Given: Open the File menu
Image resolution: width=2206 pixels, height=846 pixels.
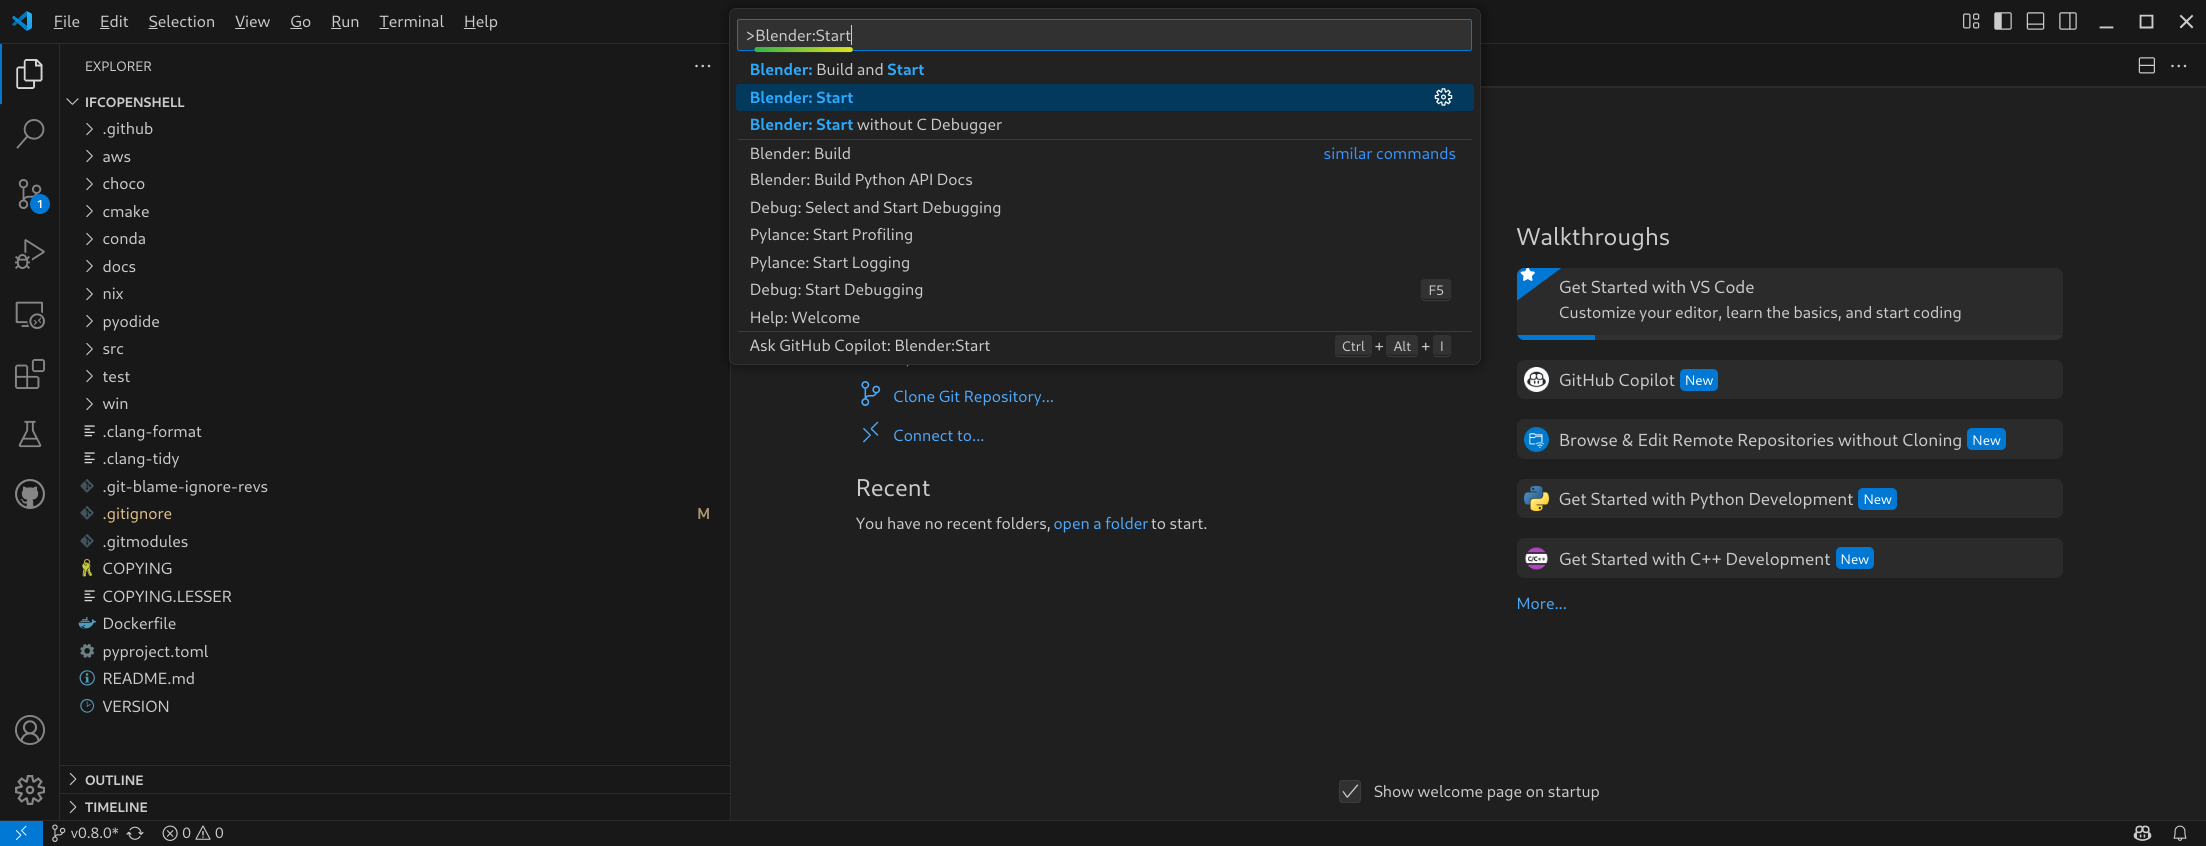Looking at the screenshot, I should (66, 21).
